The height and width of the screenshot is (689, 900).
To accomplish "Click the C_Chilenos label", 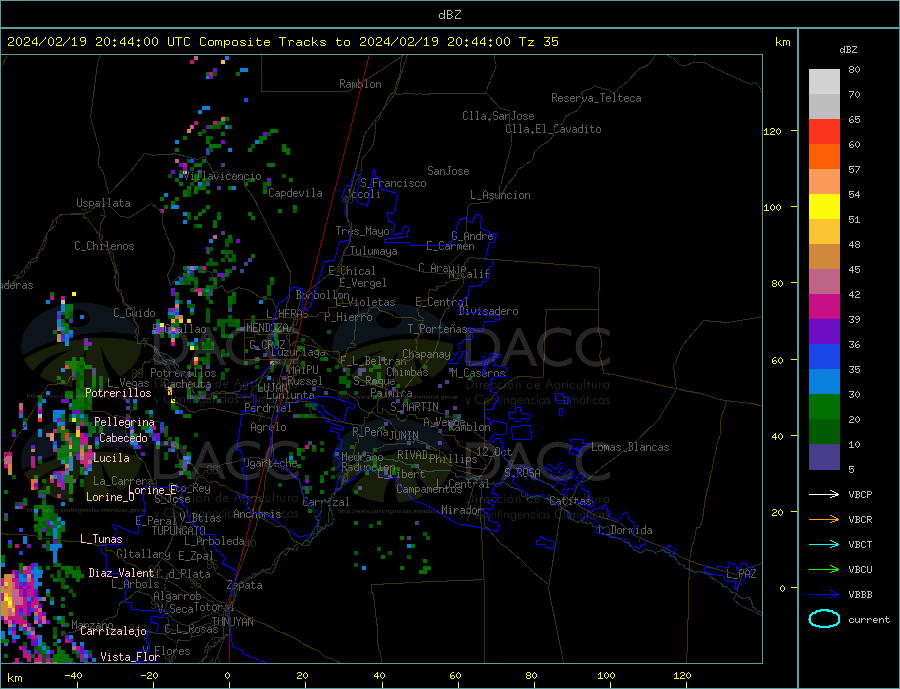I will [x=104, y=246].
